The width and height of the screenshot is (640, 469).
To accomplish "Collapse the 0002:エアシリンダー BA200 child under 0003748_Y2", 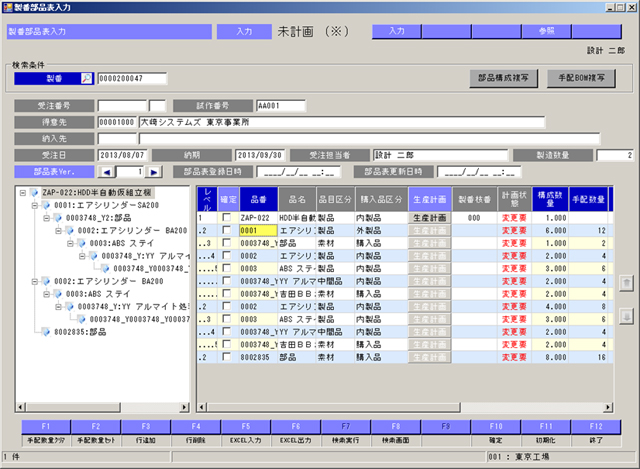I will (x=58, y=231).
